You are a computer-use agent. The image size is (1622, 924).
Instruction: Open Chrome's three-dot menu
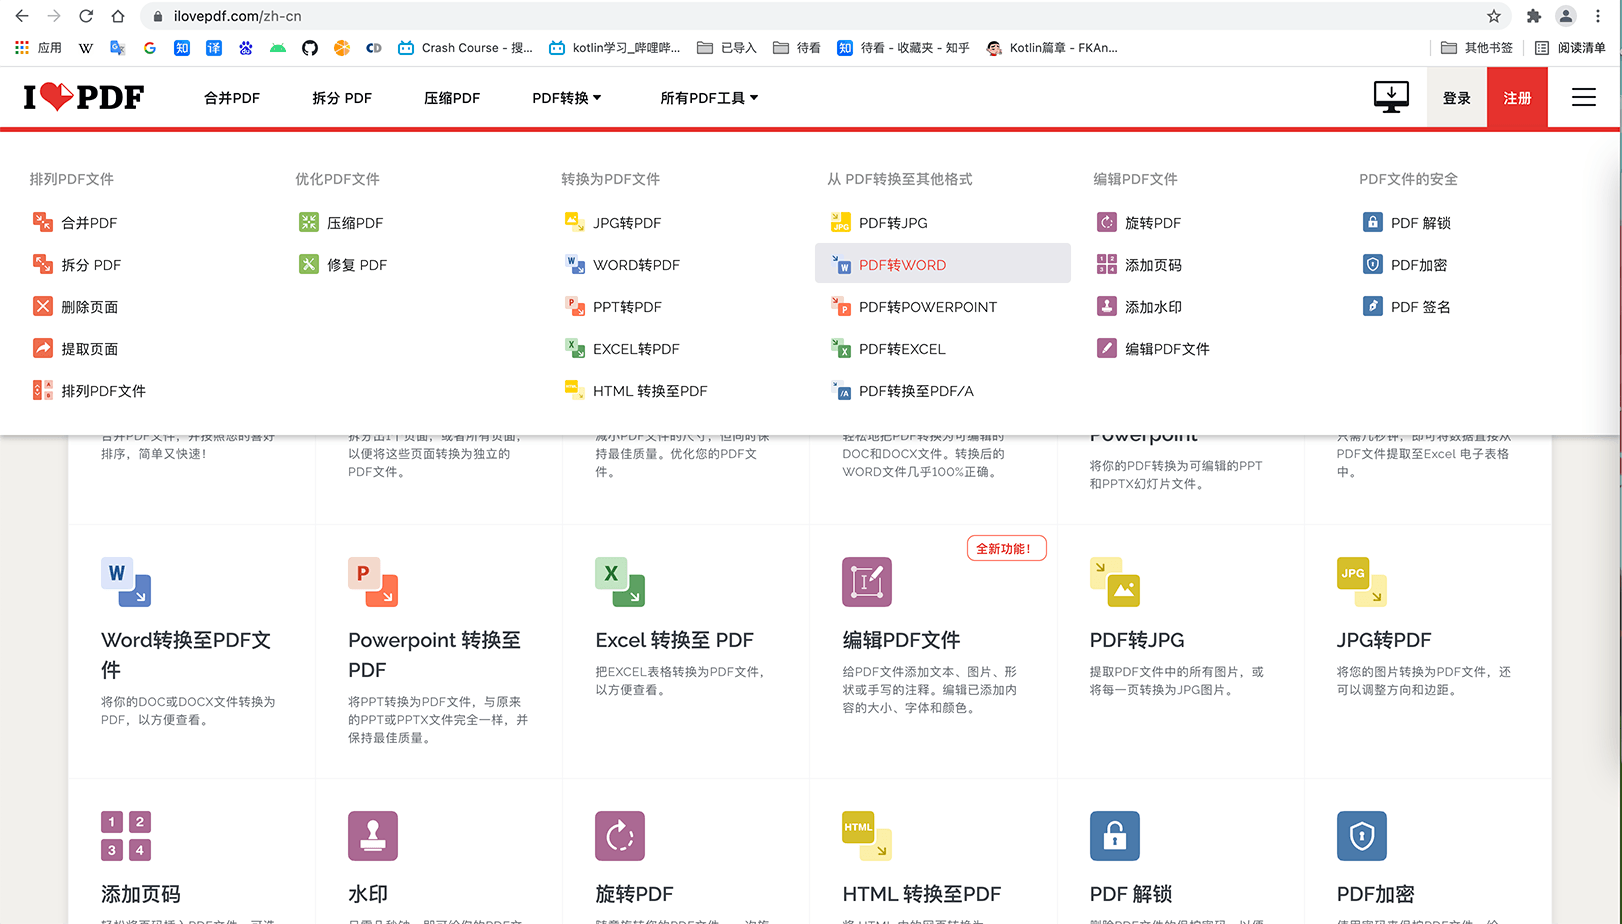click(1598, 16)
